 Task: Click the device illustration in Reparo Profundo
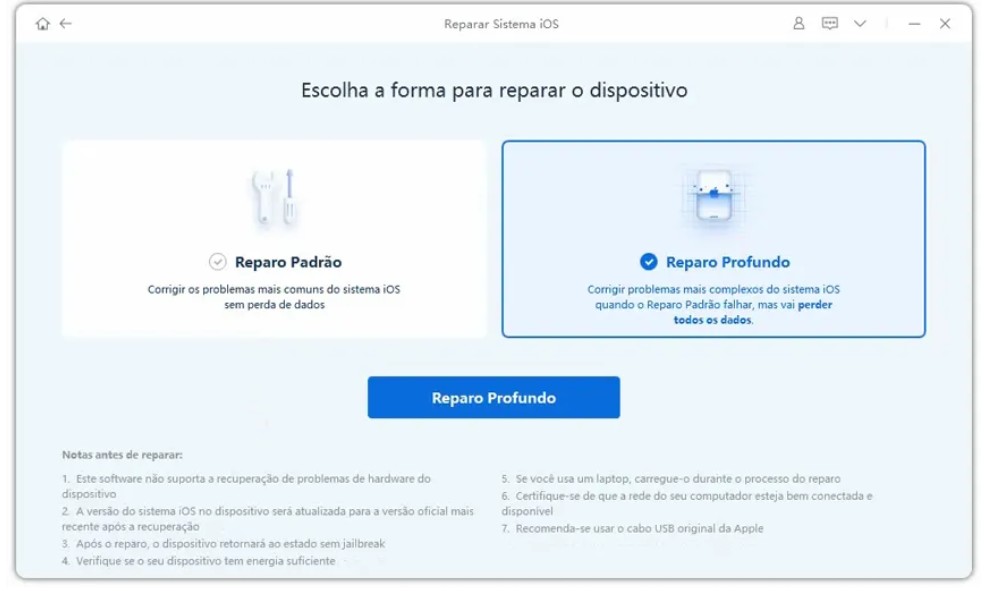pos(713,199)
